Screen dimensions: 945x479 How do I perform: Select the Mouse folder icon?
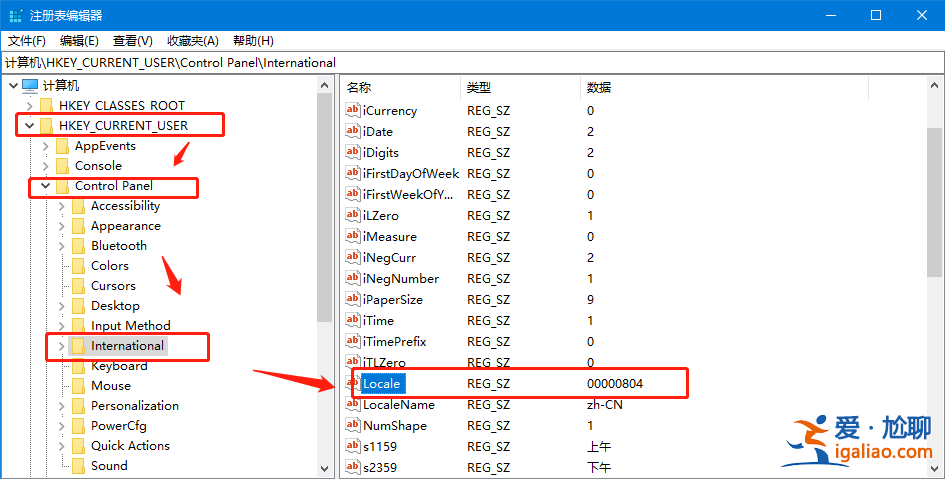tap(78, 386)
